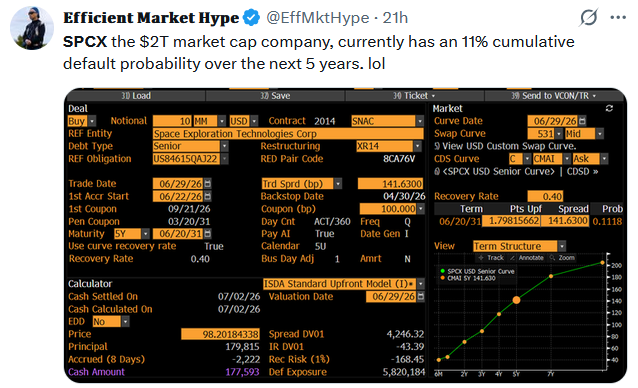The height and width of the screenshot is (388, 638).
Task: Click Annotate on the chart toolbar
Action: [x=527, y=258]
